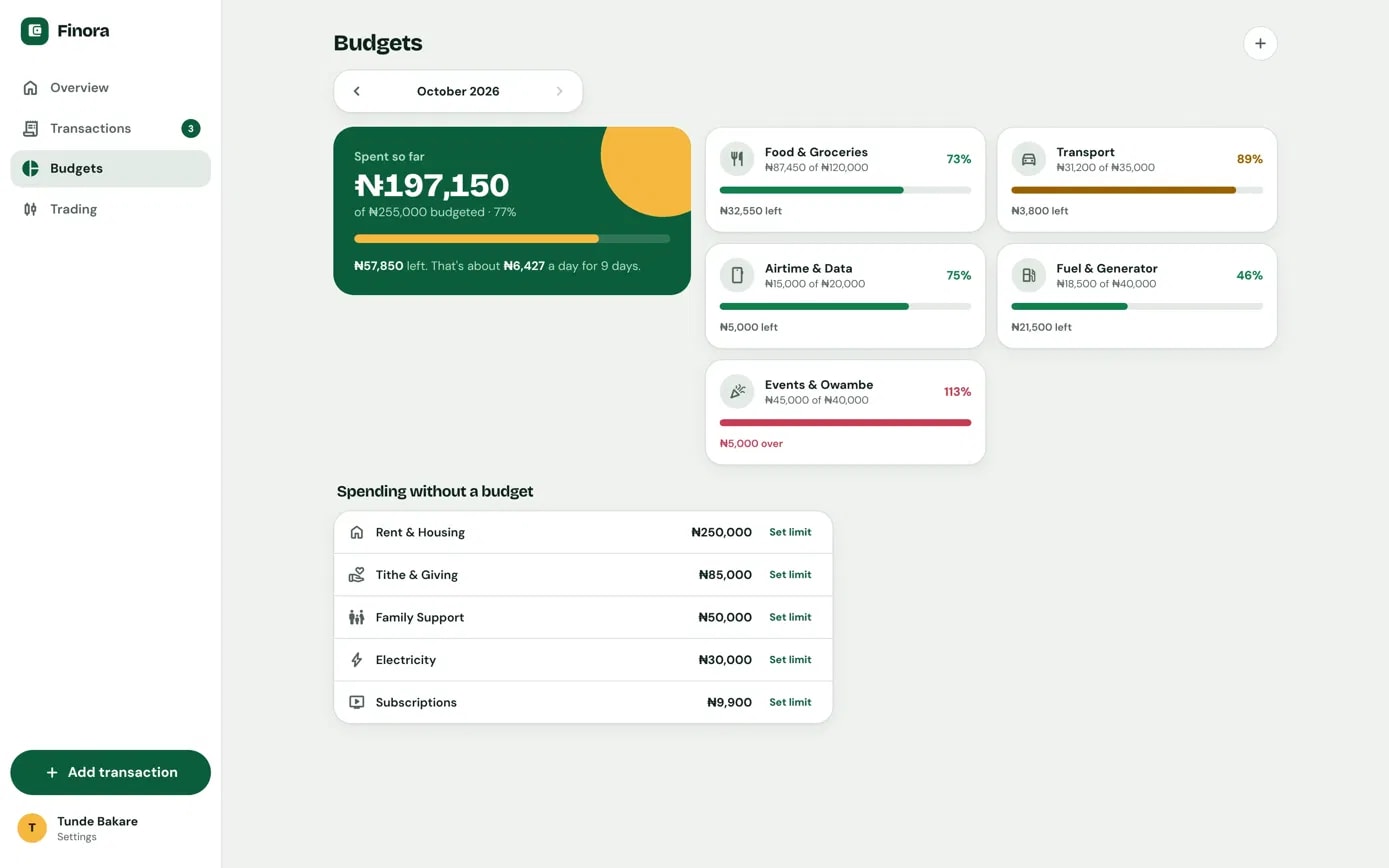Click the Food & Groceries cutlery icon

point(737,159)
